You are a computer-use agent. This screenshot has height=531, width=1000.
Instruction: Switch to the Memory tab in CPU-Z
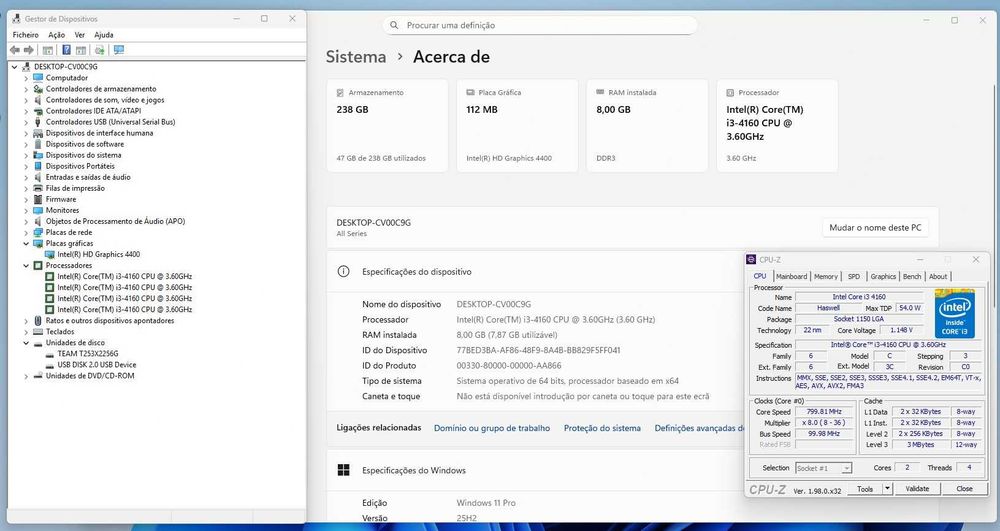point(826,277)
